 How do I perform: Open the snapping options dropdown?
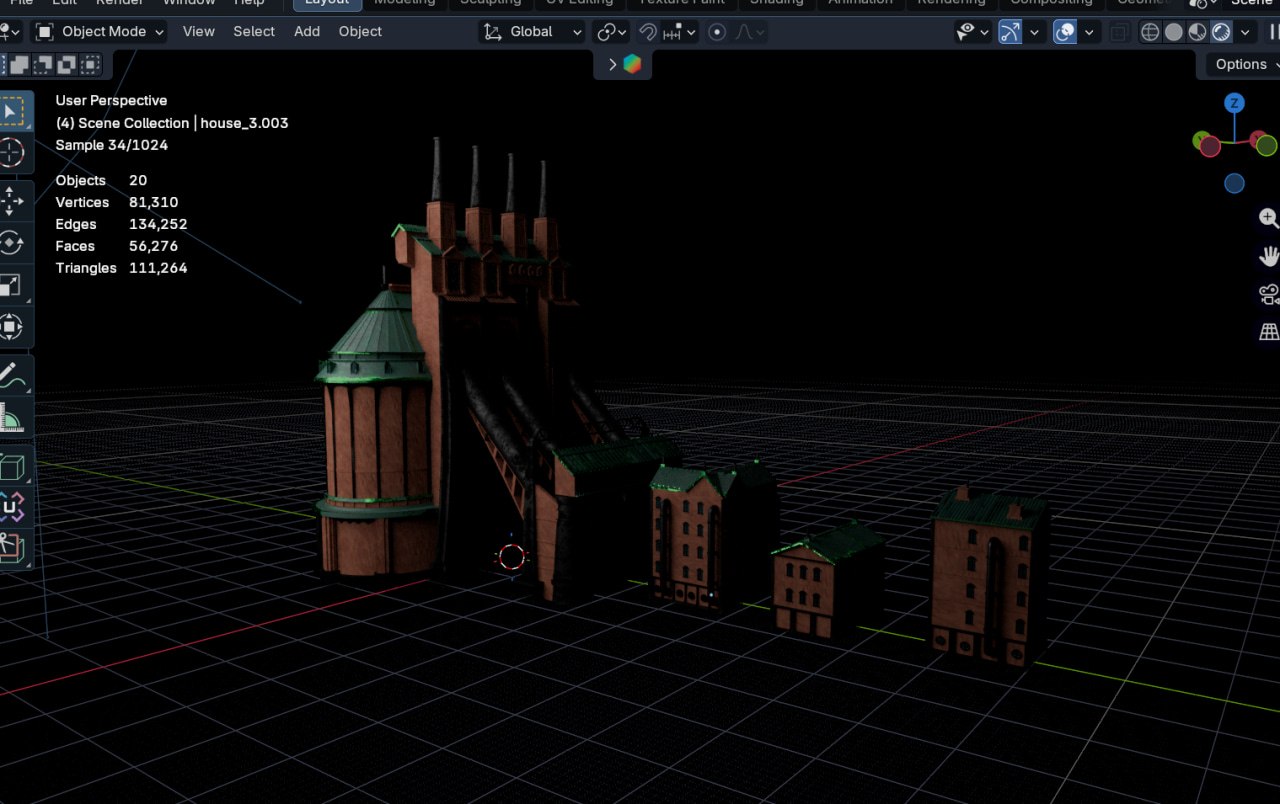680,32
